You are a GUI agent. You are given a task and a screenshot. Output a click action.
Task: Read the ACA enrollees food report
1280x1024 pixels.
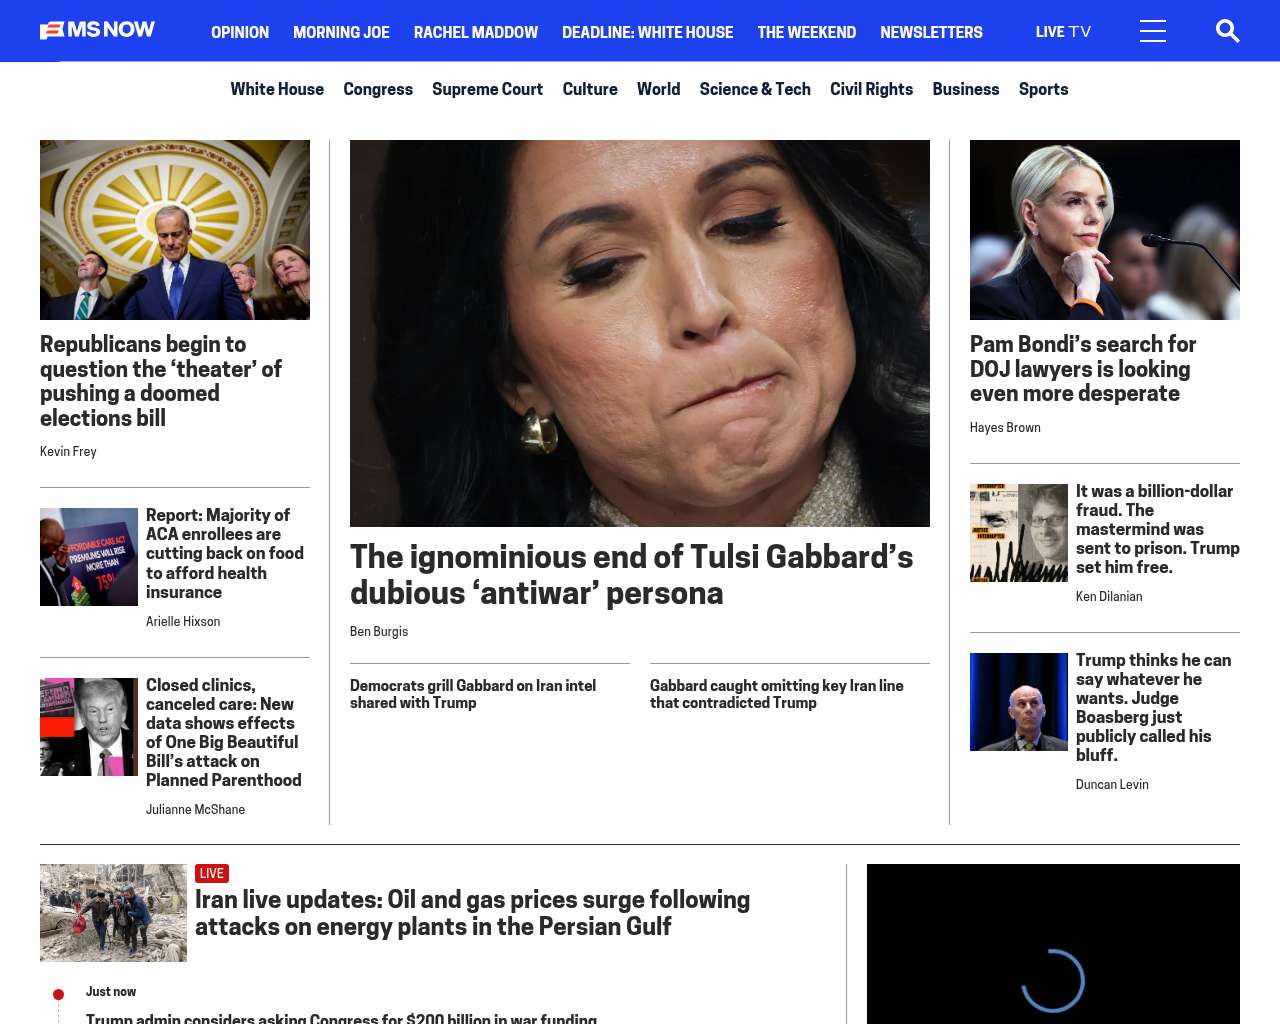[x=225, y=553]
